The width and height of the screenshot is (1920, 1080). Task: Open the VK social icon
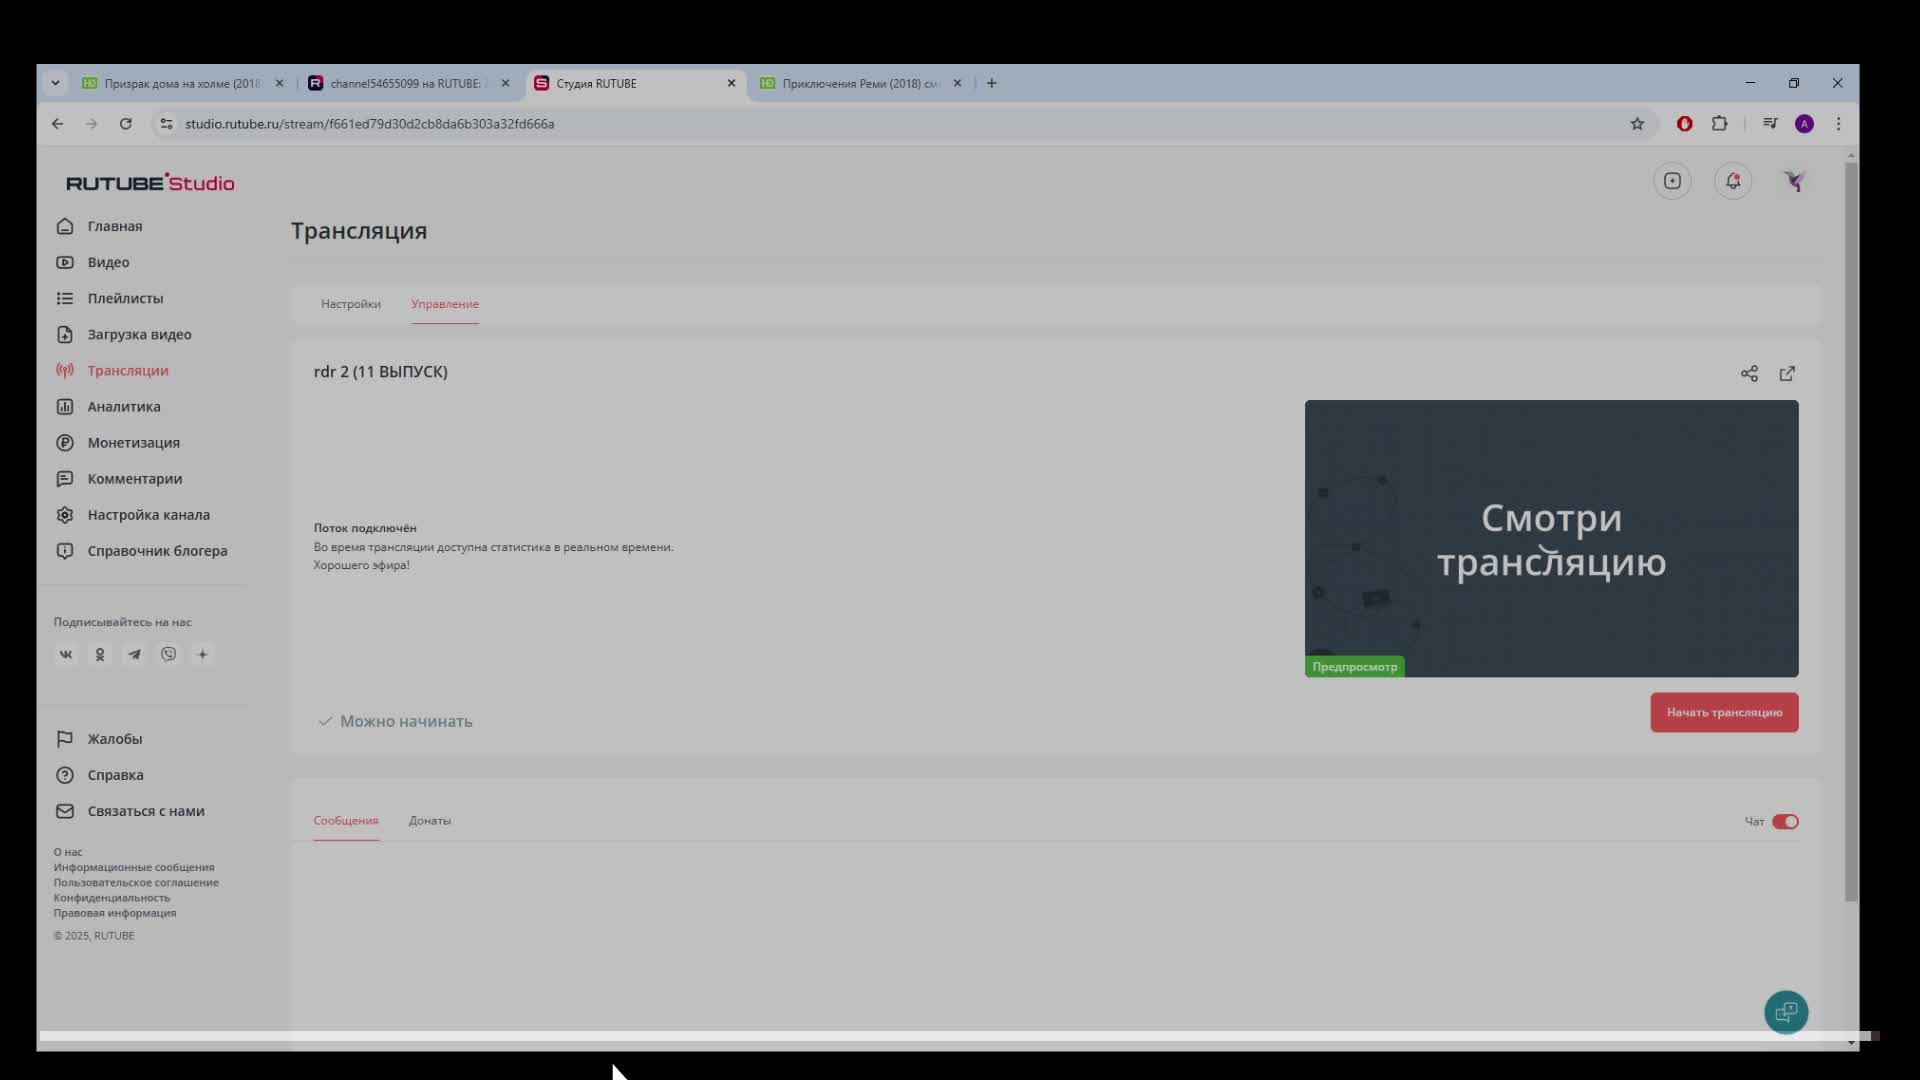pyautogui.click(x=66, y=655)
